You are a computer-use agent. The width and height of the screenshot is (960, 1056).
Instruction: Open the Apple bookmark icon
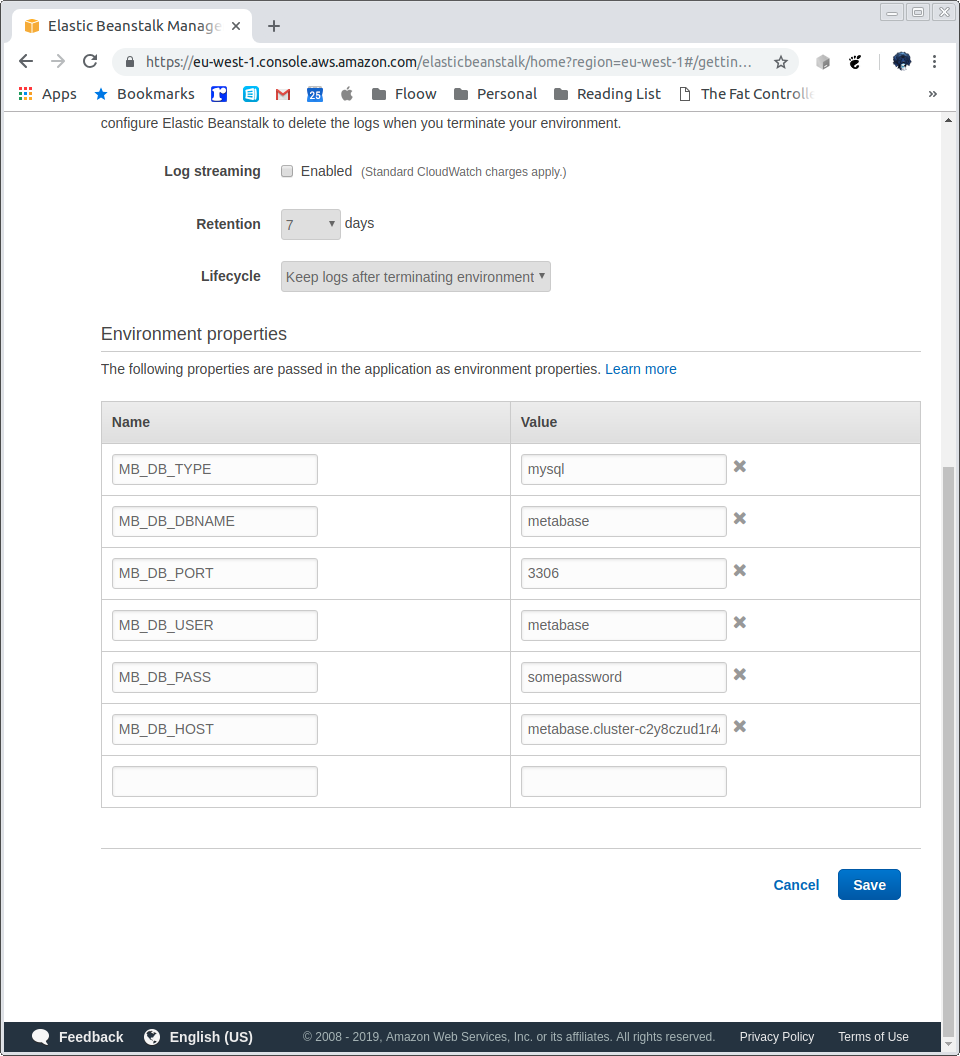[x=347, y=94]
